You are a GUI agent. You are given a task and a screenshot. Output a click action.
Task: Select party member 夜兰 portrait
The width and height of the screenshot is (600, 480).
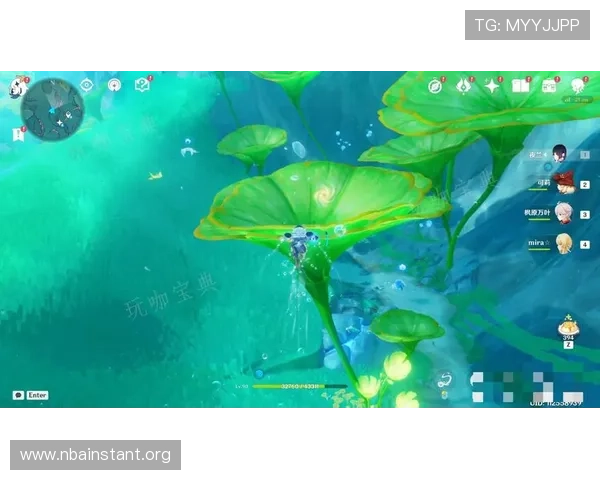click(x=559, y=153)
